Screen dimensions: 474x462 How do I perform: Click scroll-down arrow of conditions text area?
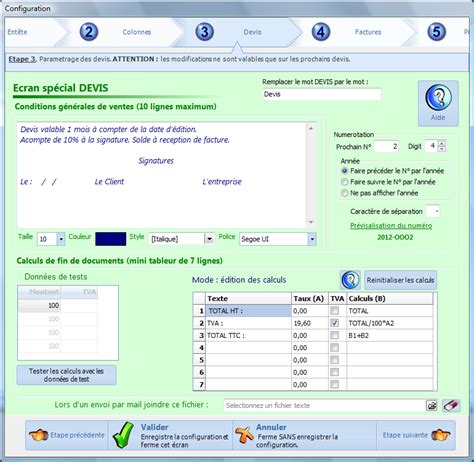pos(311,222)
